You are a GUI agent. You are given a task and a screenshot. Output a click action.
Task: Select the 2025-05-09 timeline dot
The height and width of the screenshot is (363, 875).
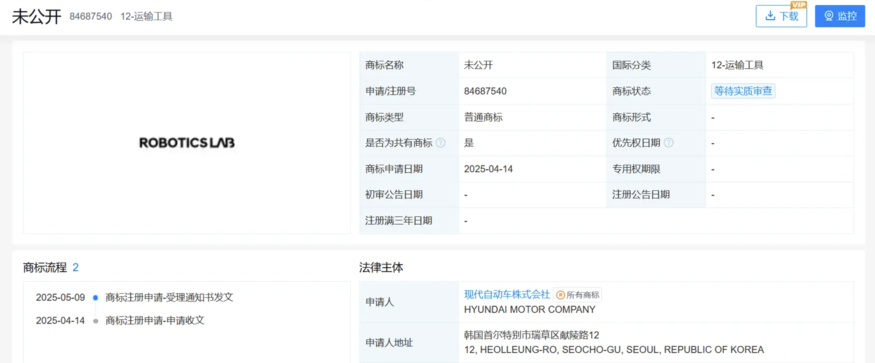coord(95,298)
